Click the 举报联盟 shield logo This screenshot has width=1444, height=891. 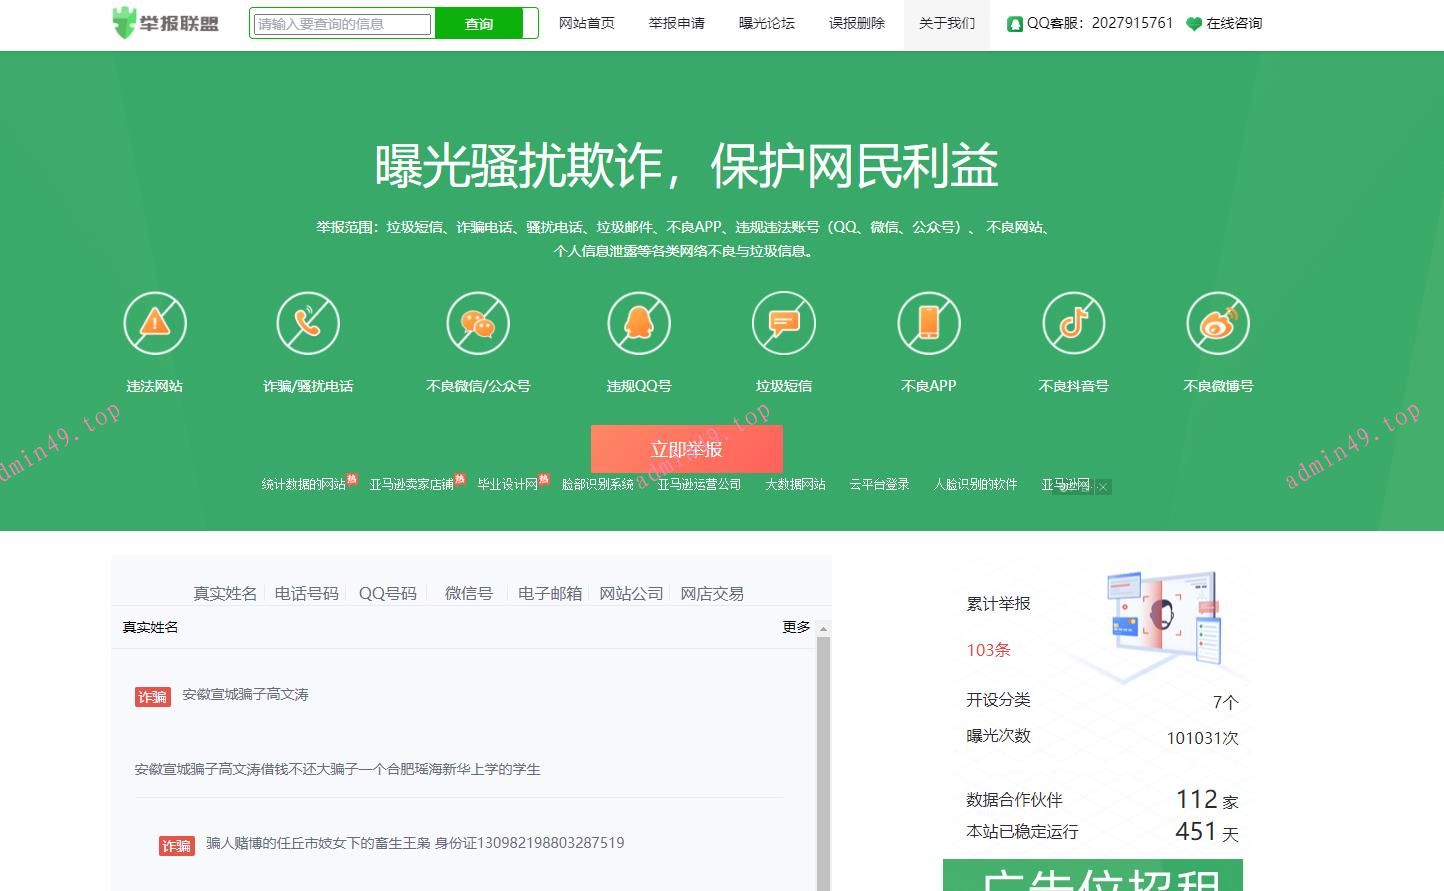pyautogui.click(x=123, y=20)
